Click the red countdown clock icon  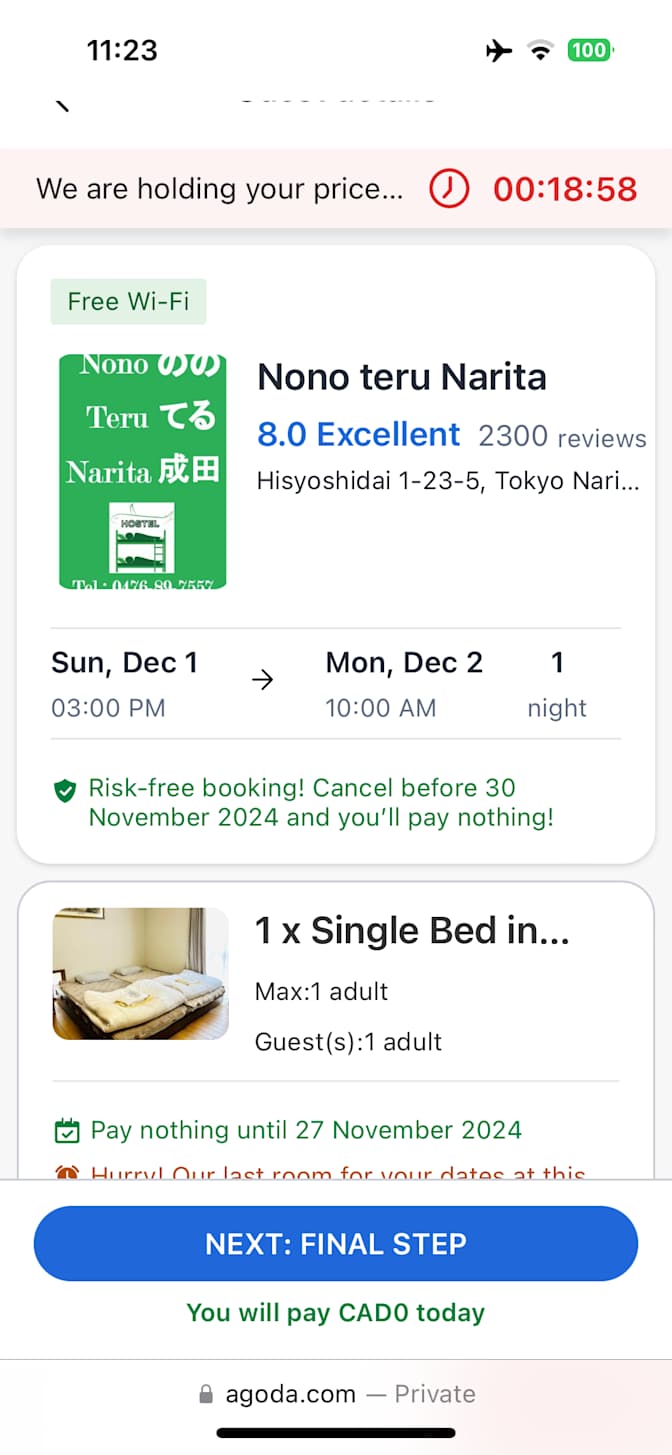point(449,188)
